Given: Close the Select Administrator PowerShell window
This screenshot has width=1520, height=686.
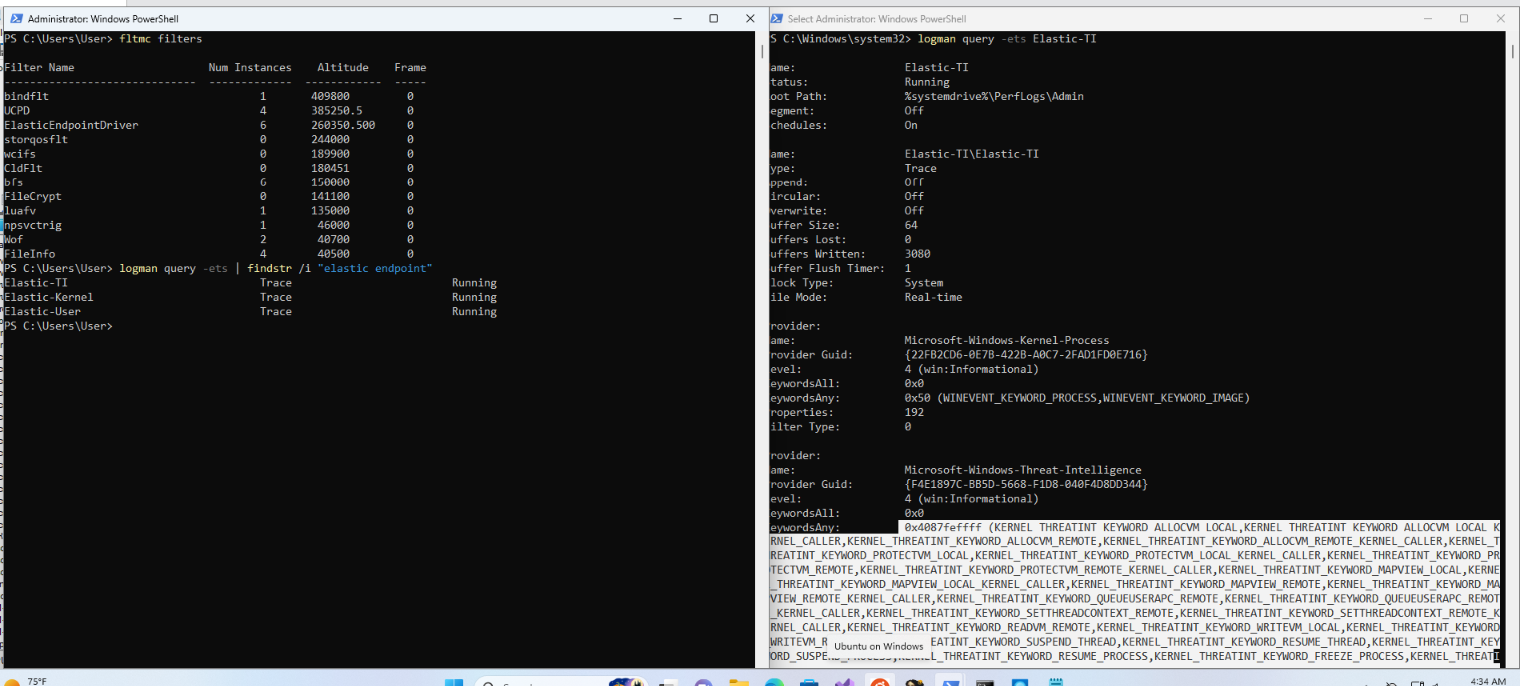Looking at the screenshot, I should 1500,19.
